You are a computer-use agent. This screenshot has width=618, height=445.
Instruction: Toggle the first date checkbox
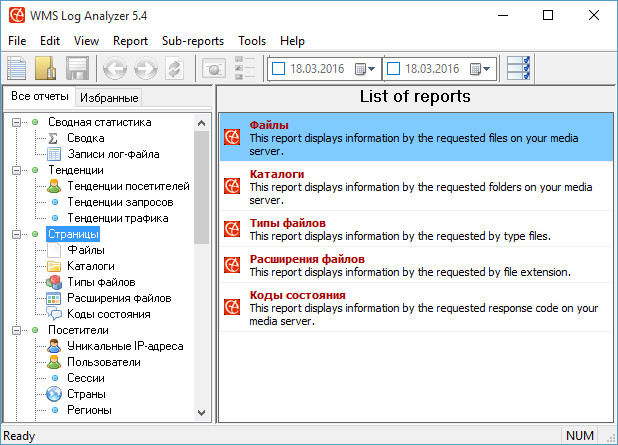click(x=277, y=69)
